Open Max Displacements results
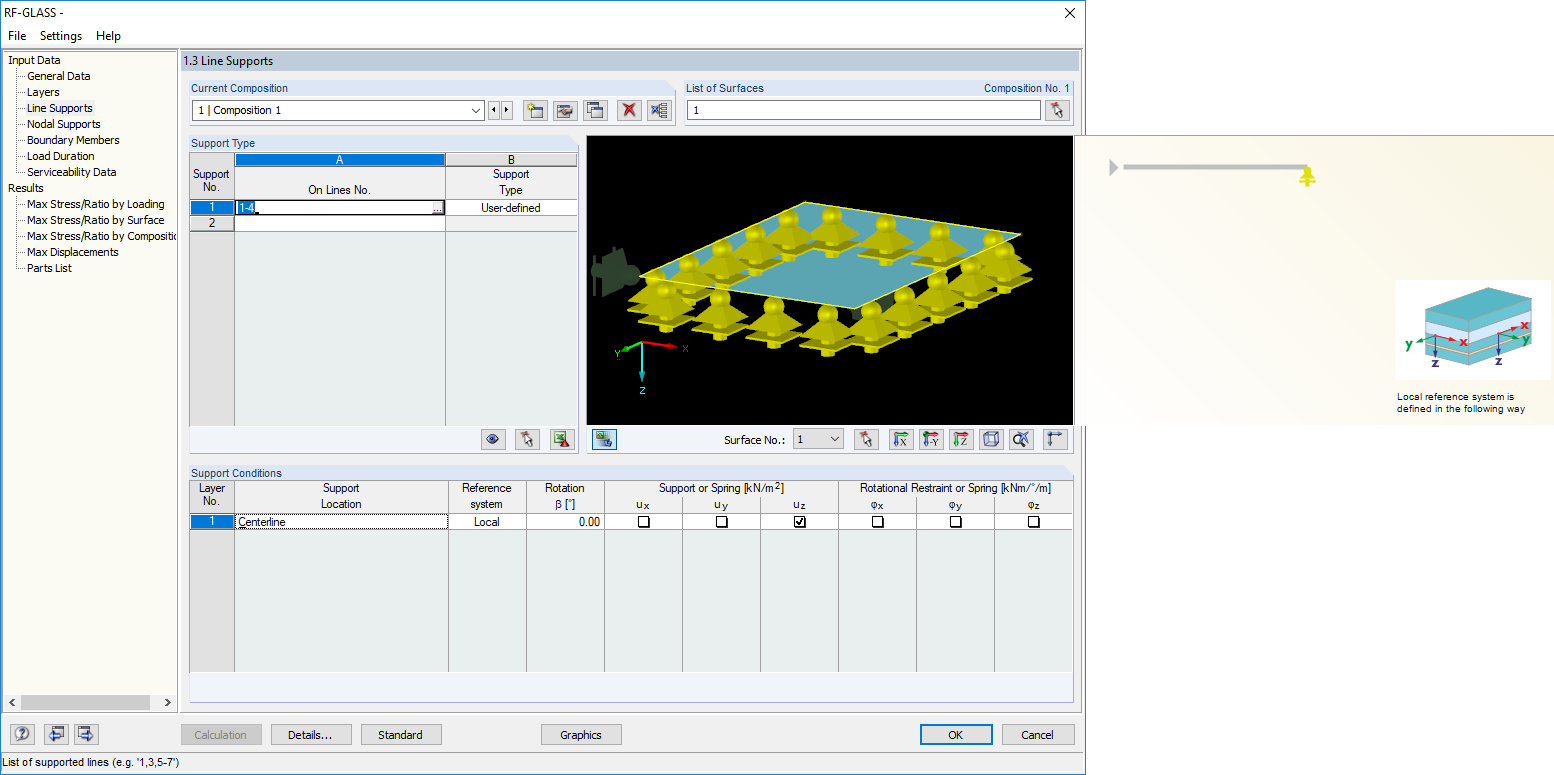1554x775 pixels. [x=73, y=252]
